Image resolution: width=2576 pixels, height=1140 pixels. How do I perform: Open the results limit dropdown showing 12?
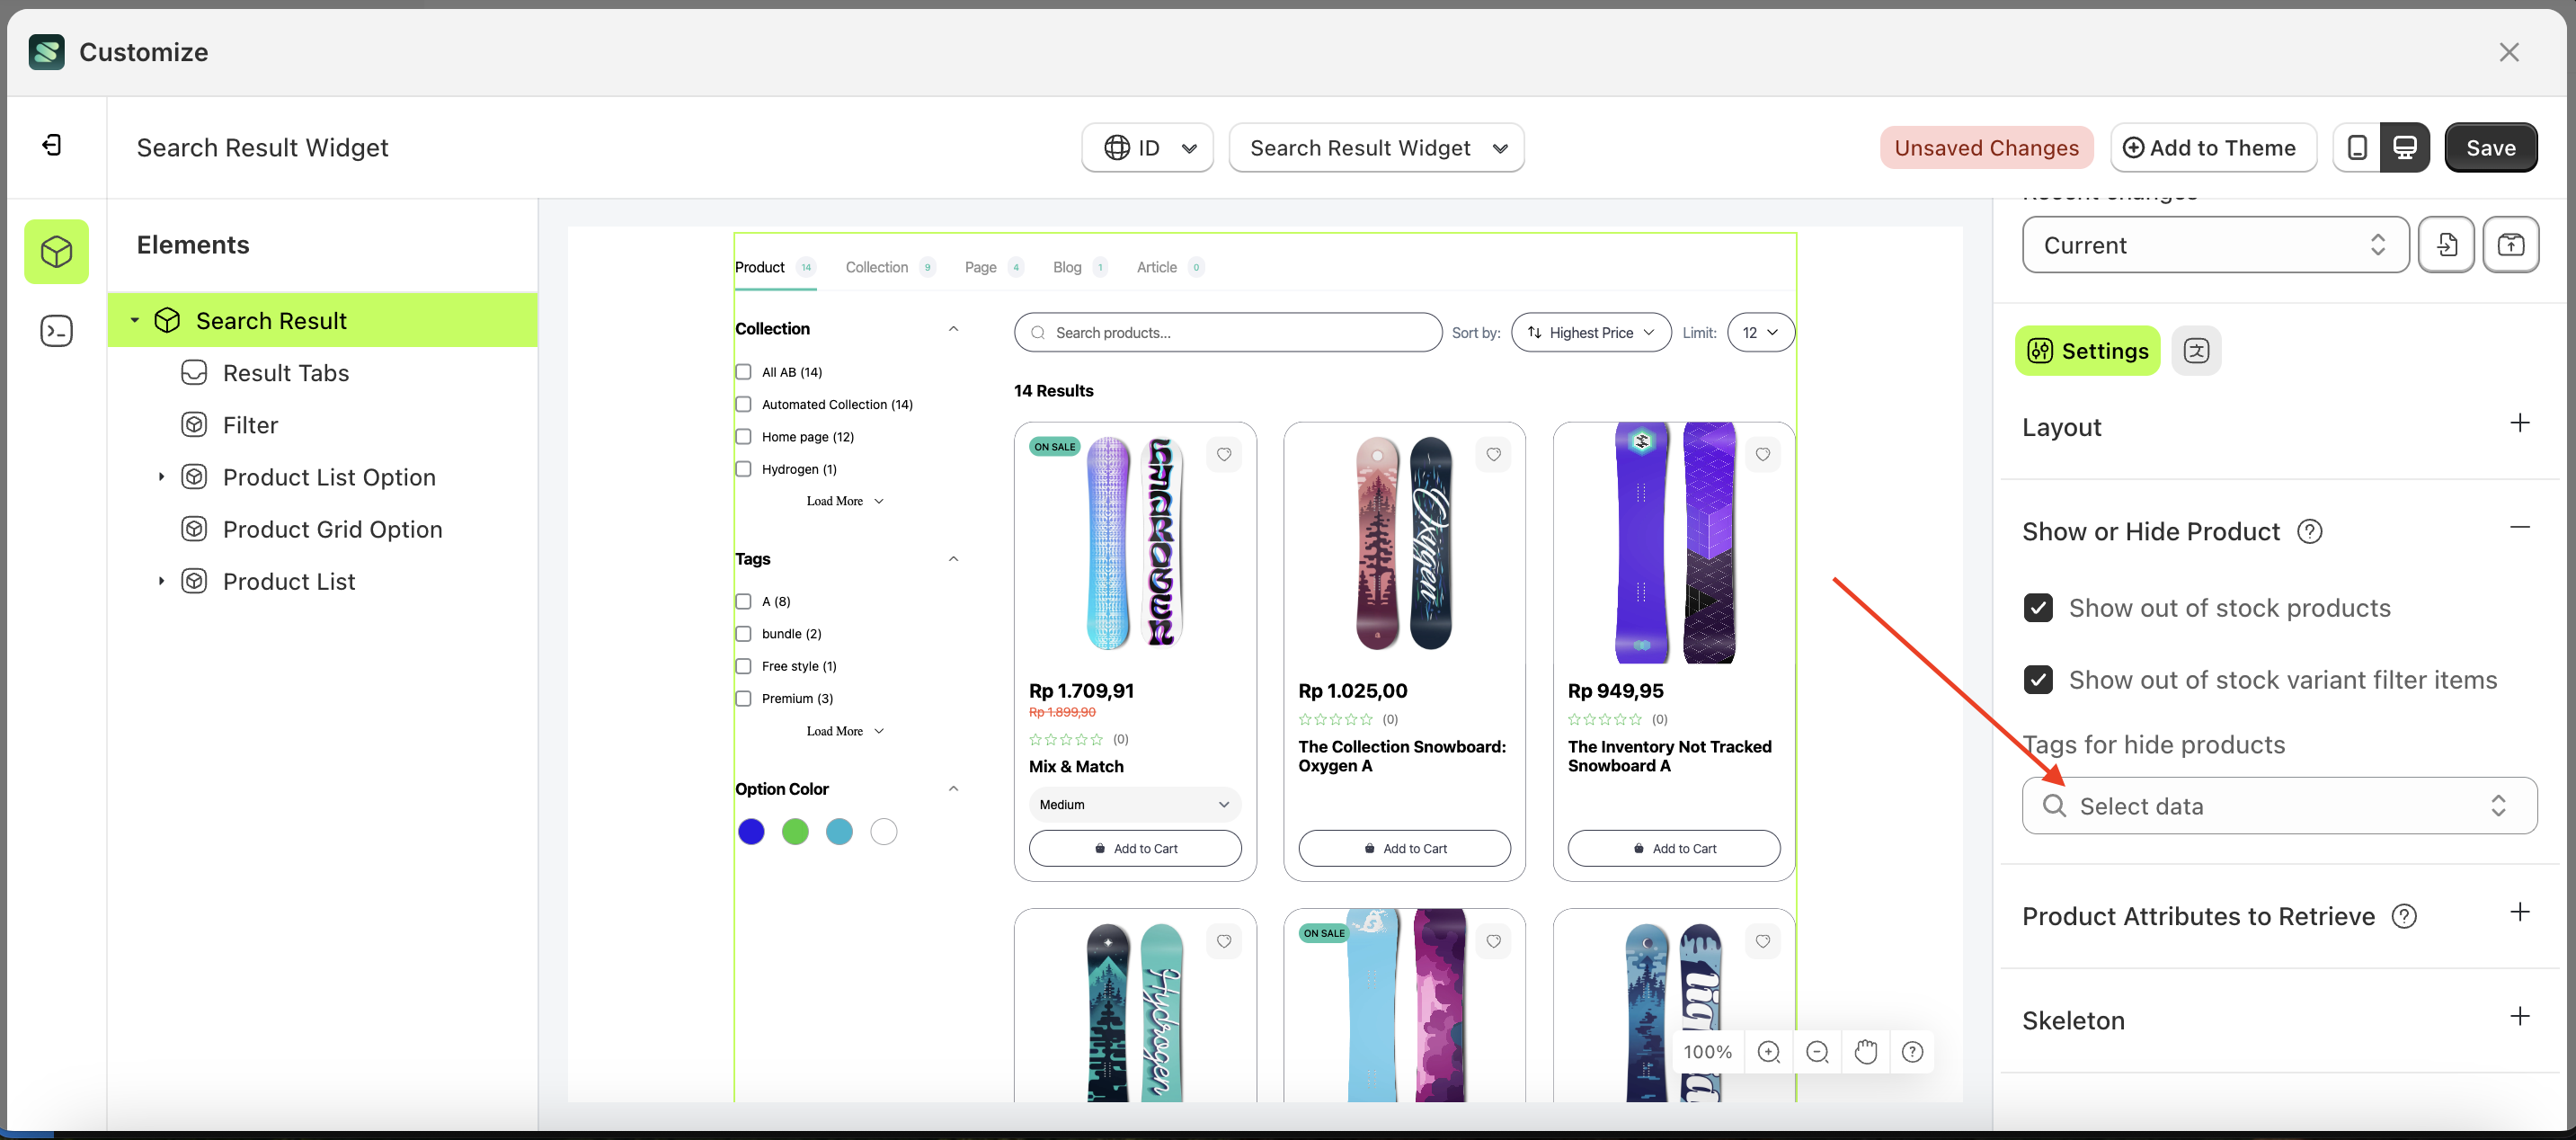(1760, 332)
